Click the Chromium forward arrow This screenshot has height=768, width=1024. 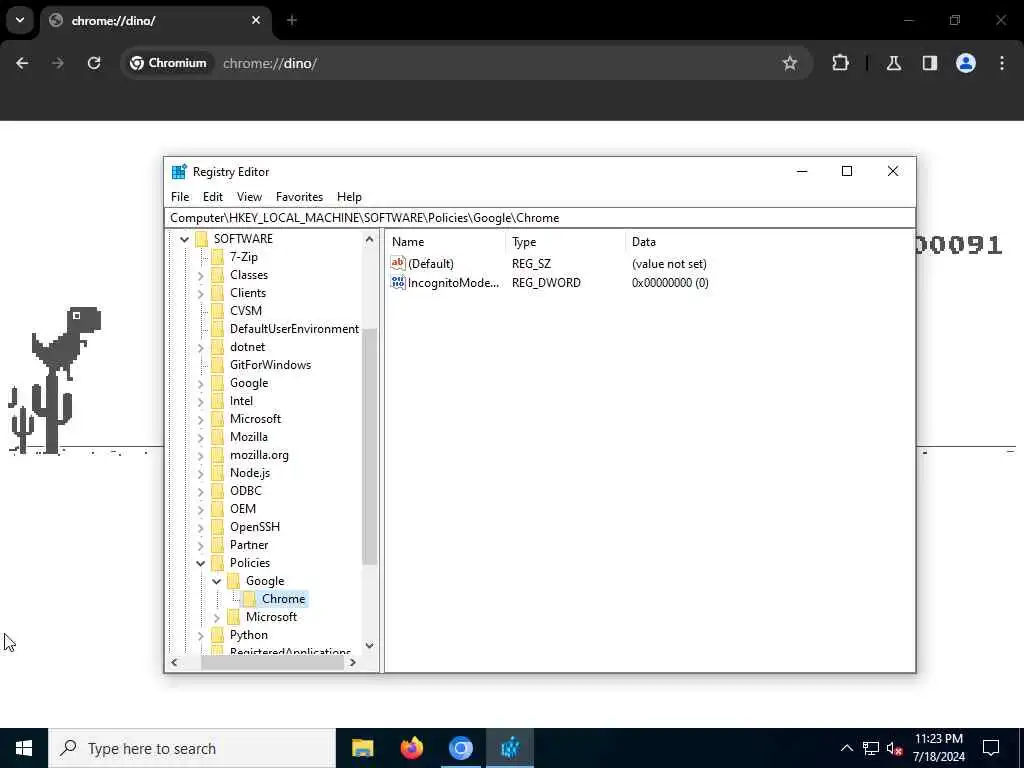(57, 63)
